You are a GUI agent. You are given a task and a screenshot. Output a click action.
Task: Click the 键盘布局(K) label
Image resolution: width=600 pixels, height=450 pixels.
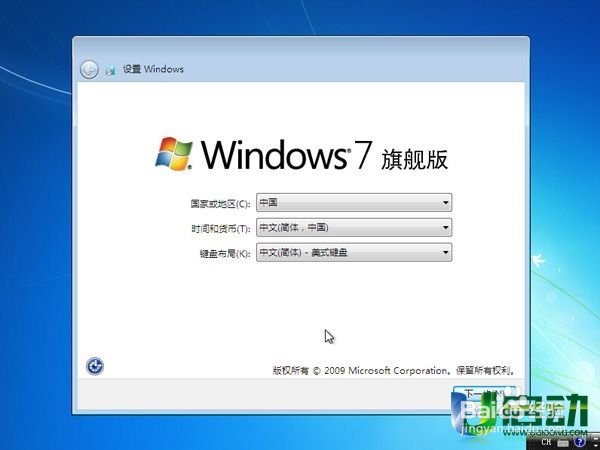coord(225,253)
